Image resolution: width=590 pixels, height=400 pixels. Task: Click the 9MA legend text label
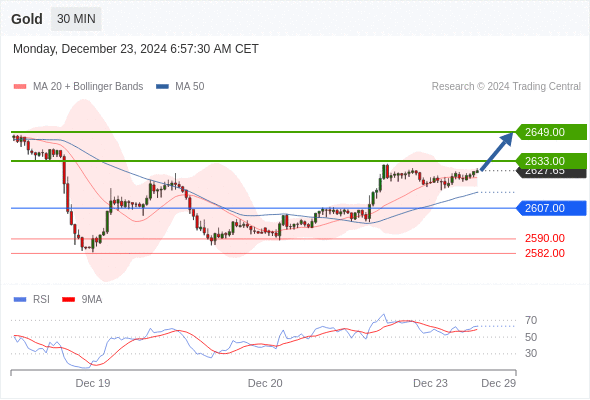pos(92,300)
